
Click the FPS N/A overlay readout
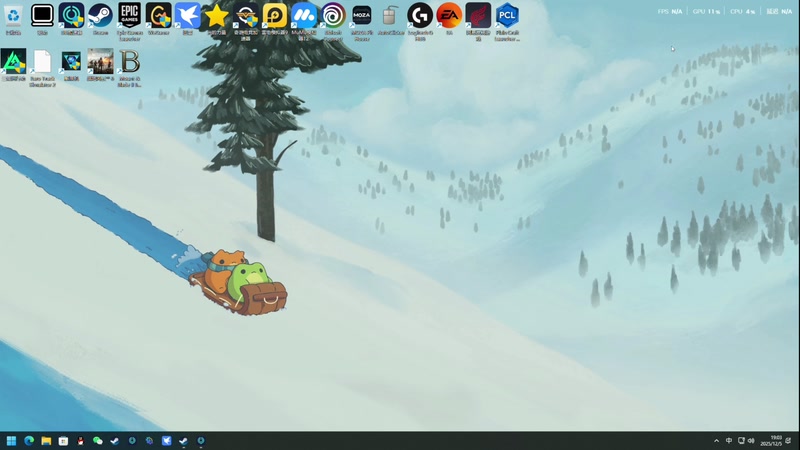click(x=670, y=11)
